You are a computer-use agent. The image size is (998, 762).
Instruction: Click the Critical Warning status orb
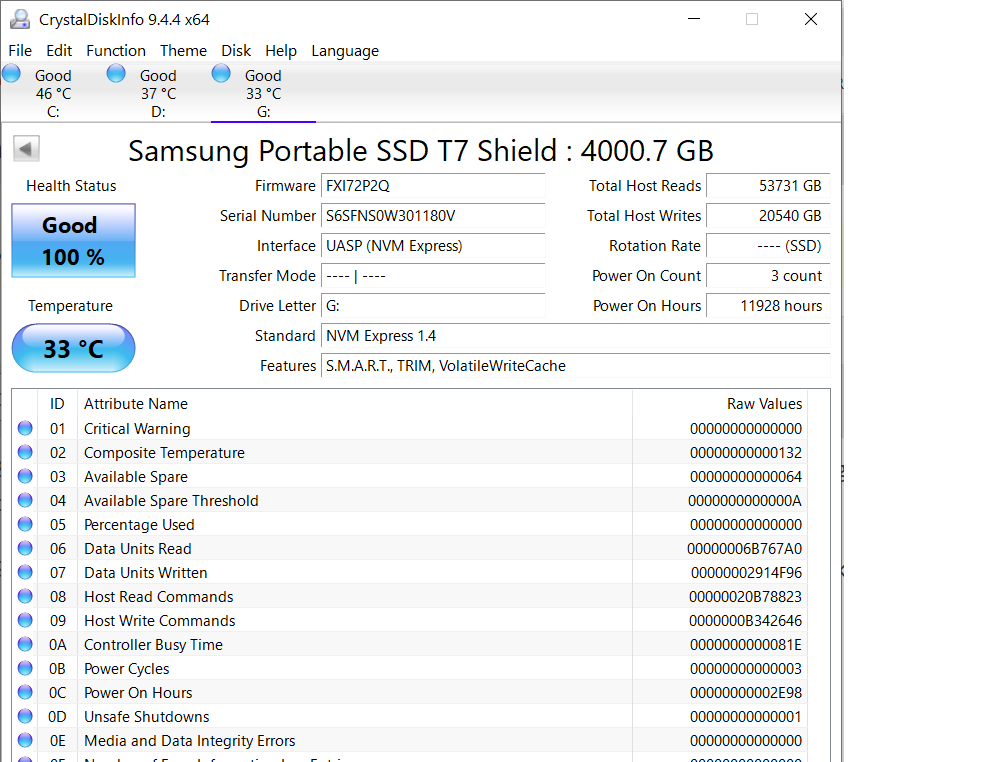[x=25, y=428]
